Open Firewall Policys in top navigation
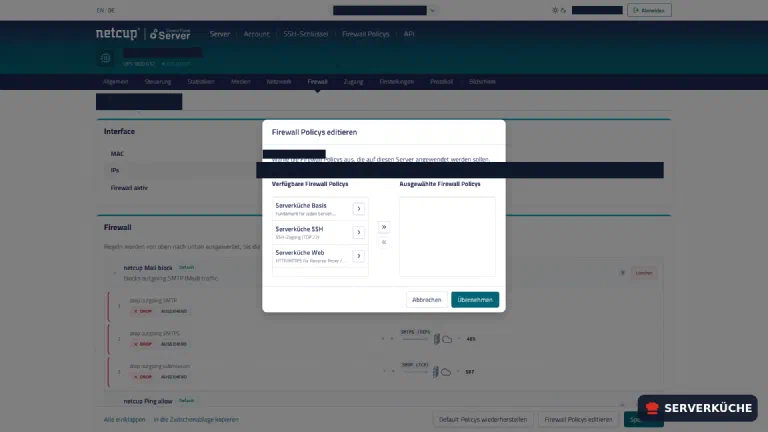 point(365,34)
